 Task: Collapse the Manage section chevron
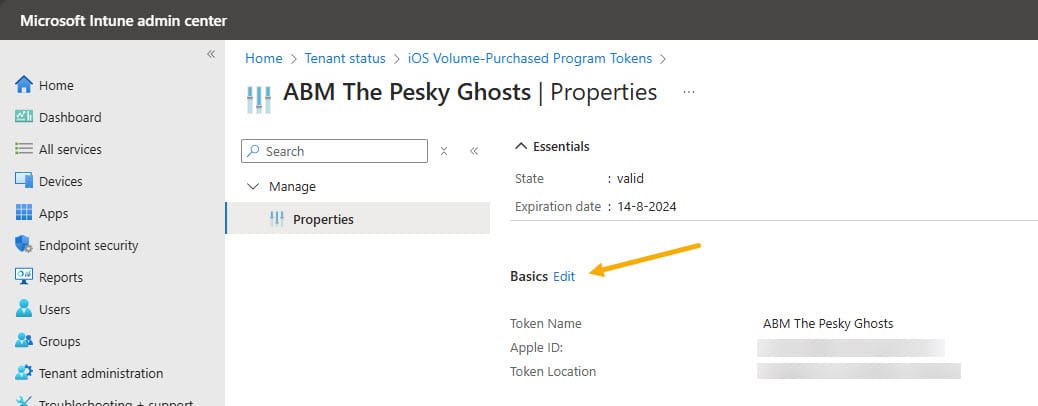(253, 186)
